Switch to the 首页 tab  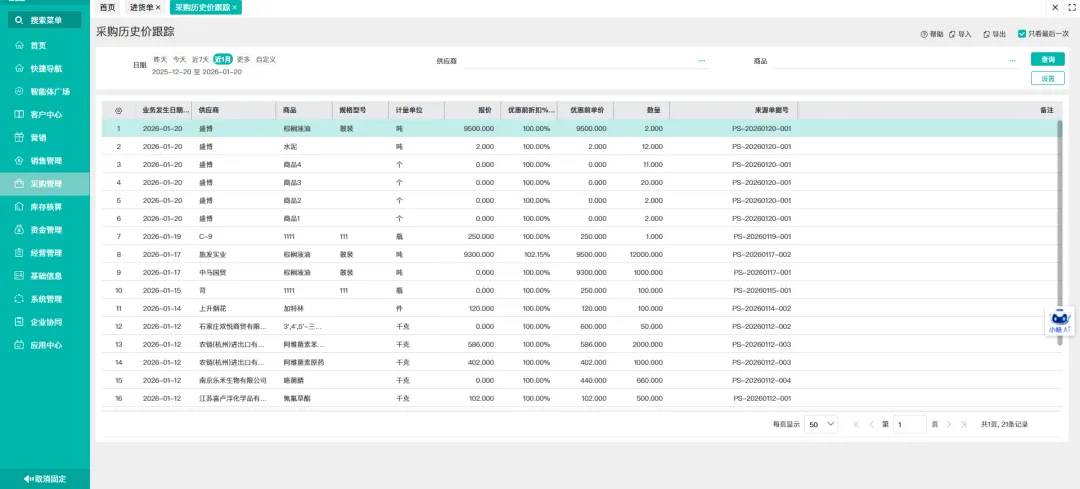point(107,8)
